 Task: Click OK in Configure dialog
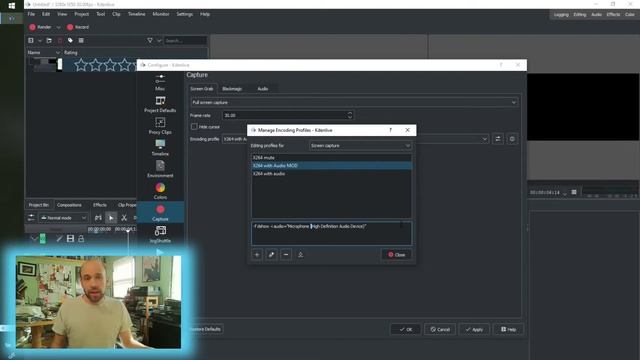[x=405, y=329]
